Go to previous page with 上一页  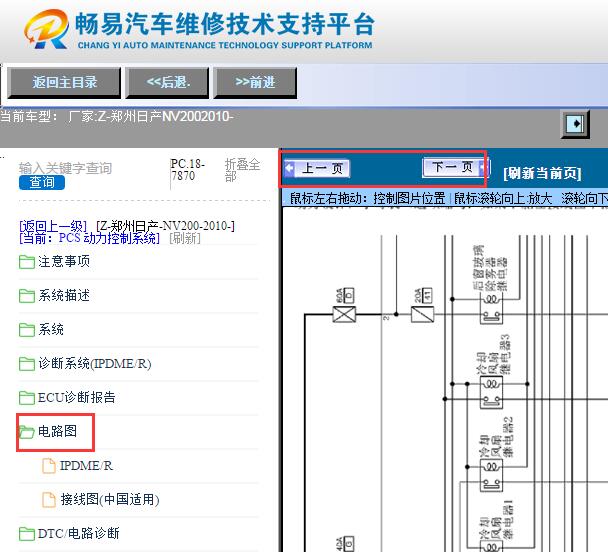click(x=317, y=168)
